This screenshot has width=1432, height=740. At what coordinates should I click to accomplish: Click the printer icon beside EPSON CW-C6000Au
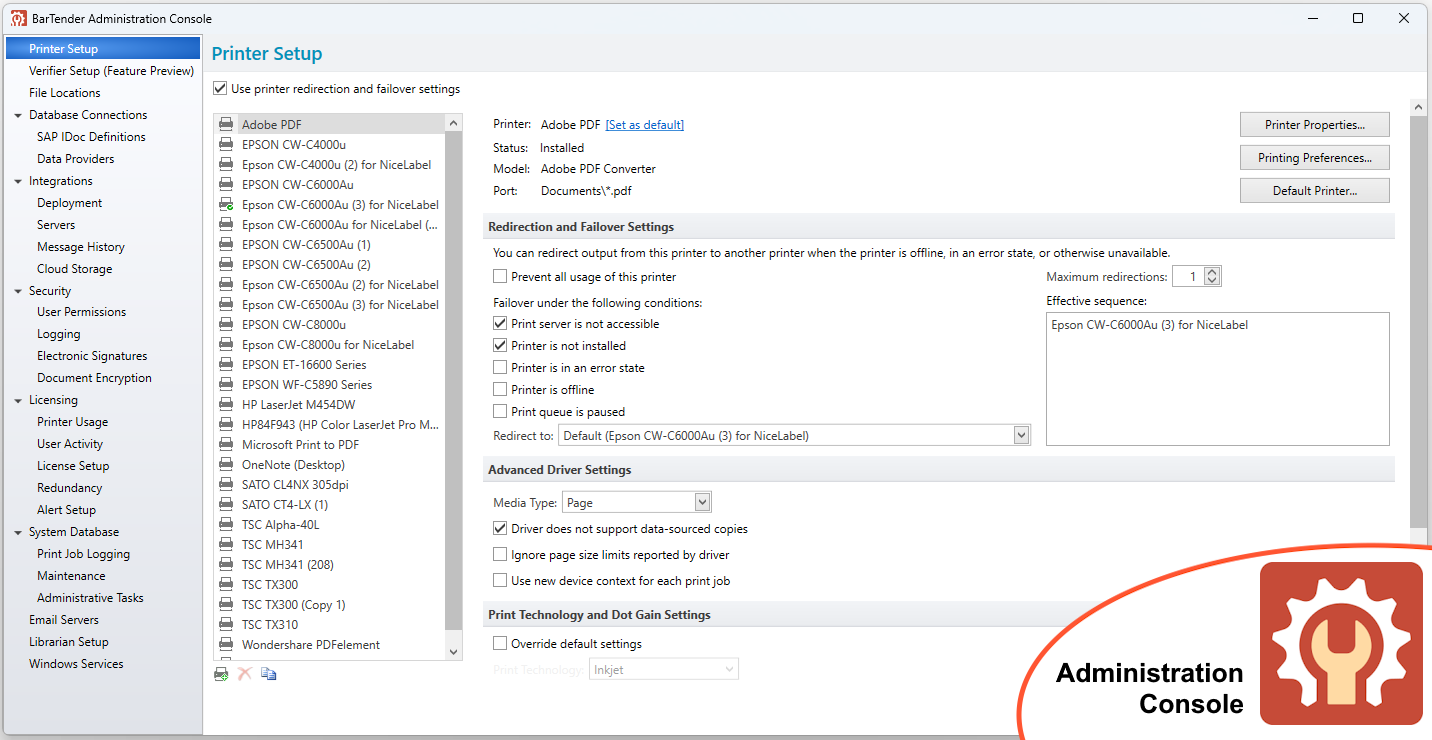point(226,185)
